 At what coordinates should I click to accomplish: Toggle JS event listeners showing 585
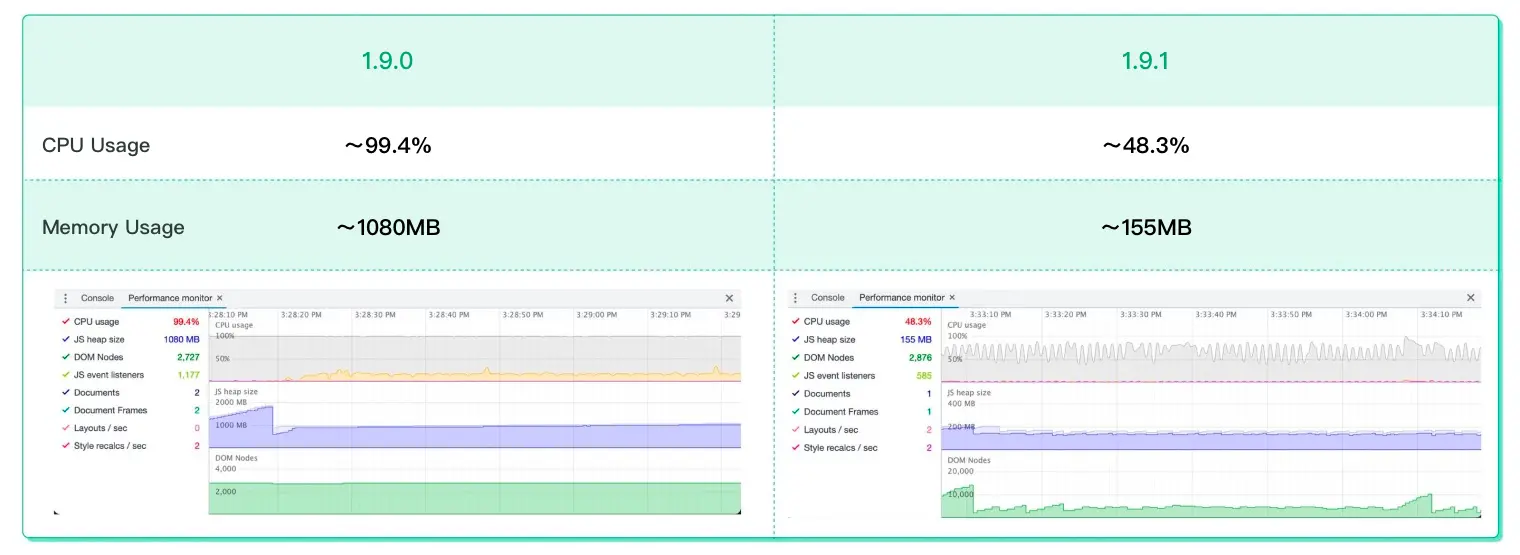tap(796, 376)
